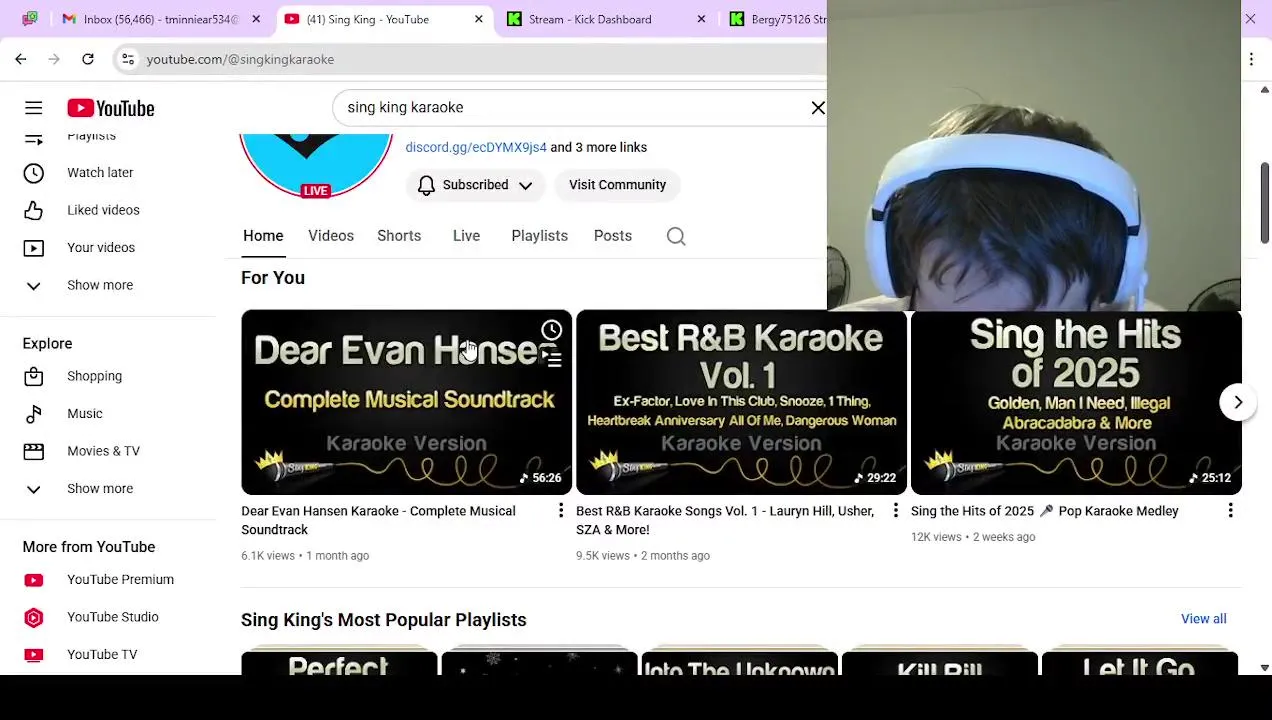Screen dimensions: 1272x720
Task: Click Sing King's Most Popular Playlists heading
Action: [384, 620]
